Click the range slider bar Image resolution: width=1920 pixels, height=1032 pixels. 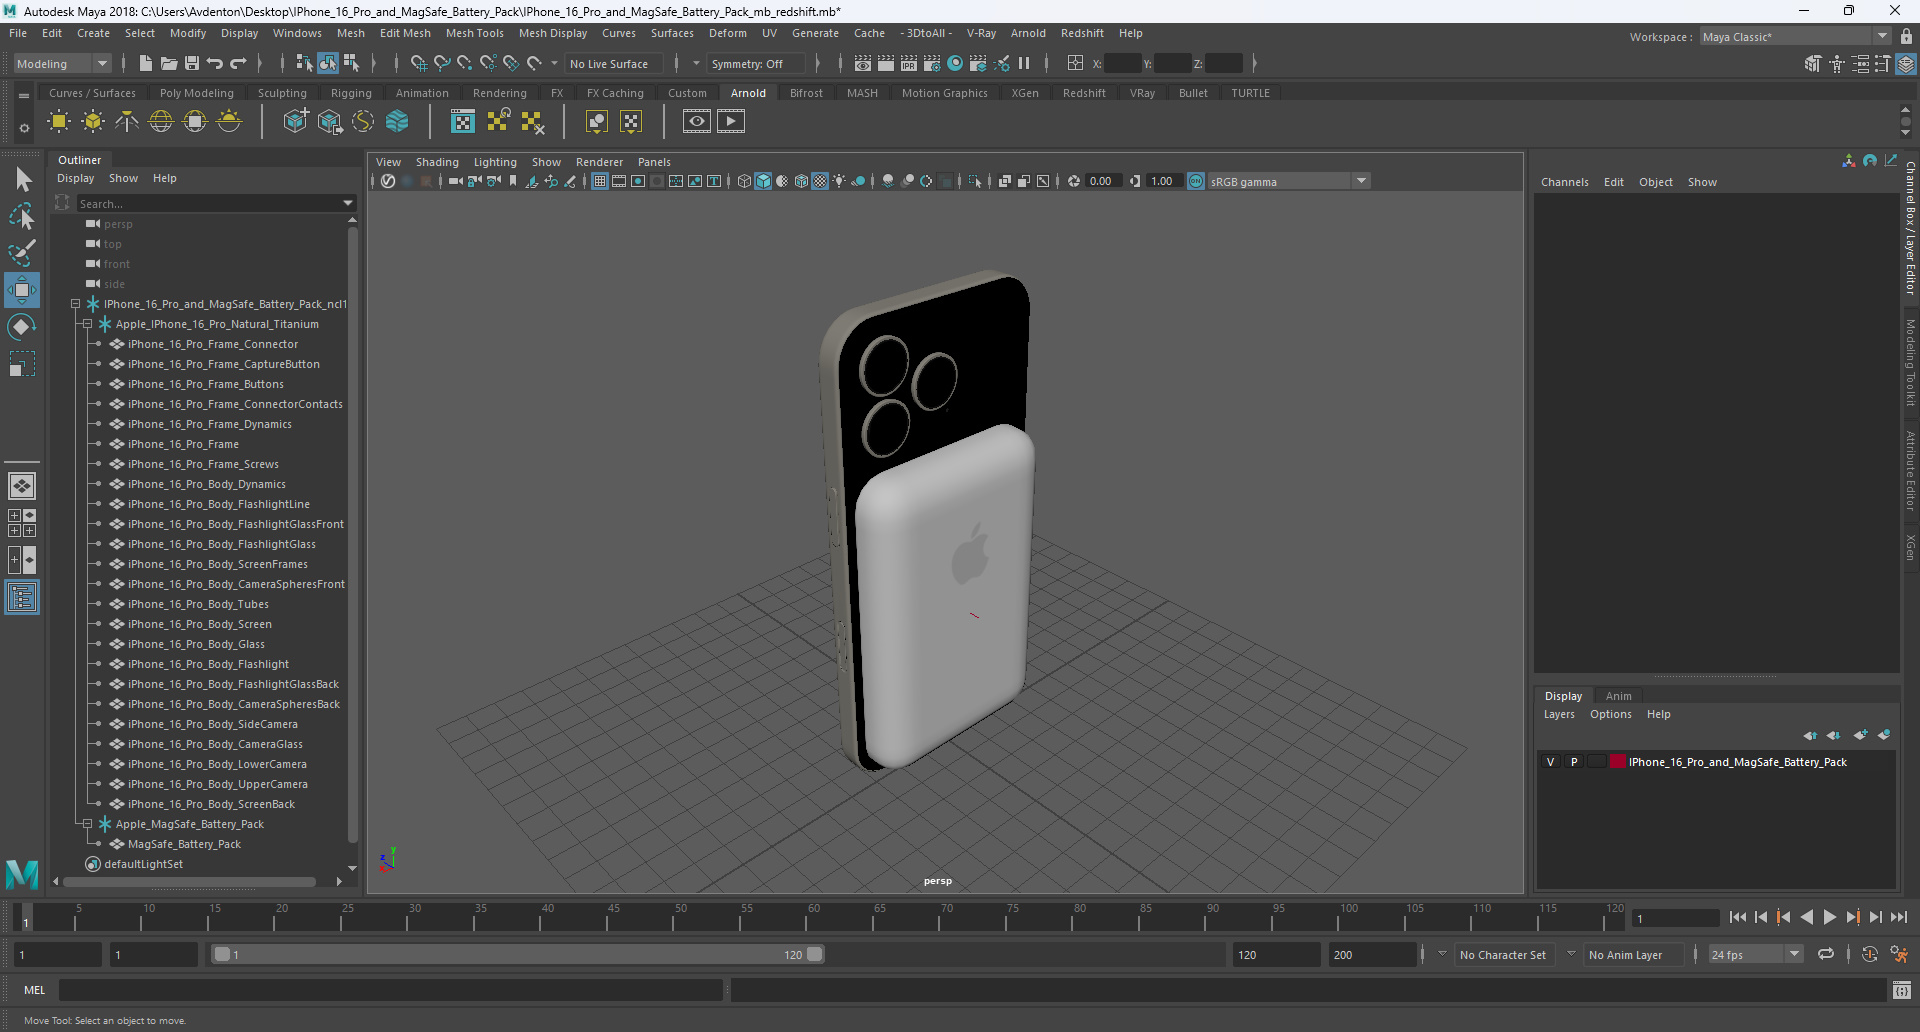click(x=518, y=955)
